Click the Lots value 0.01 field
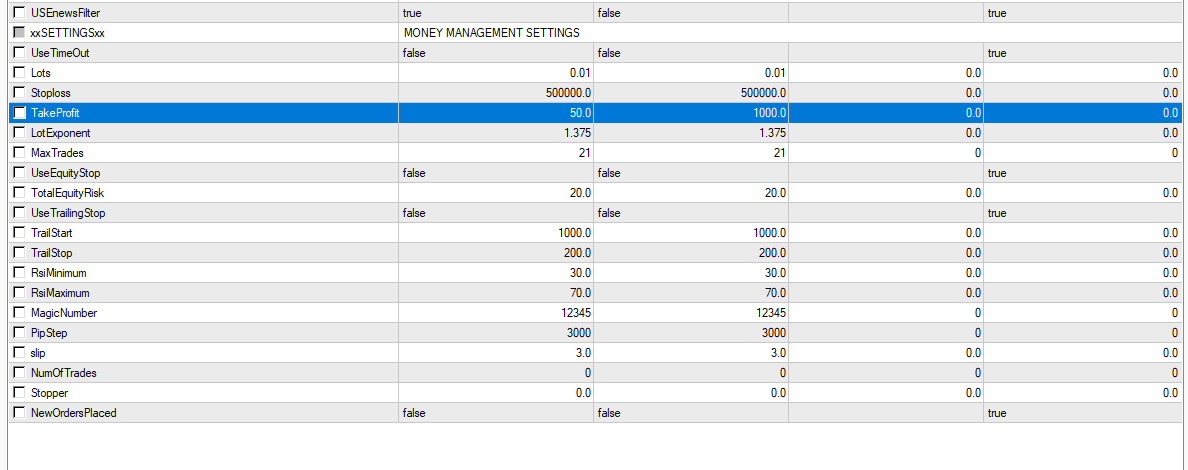This screenshot has width=1188, height=470. pyautogui.click(x=495, y=73)
